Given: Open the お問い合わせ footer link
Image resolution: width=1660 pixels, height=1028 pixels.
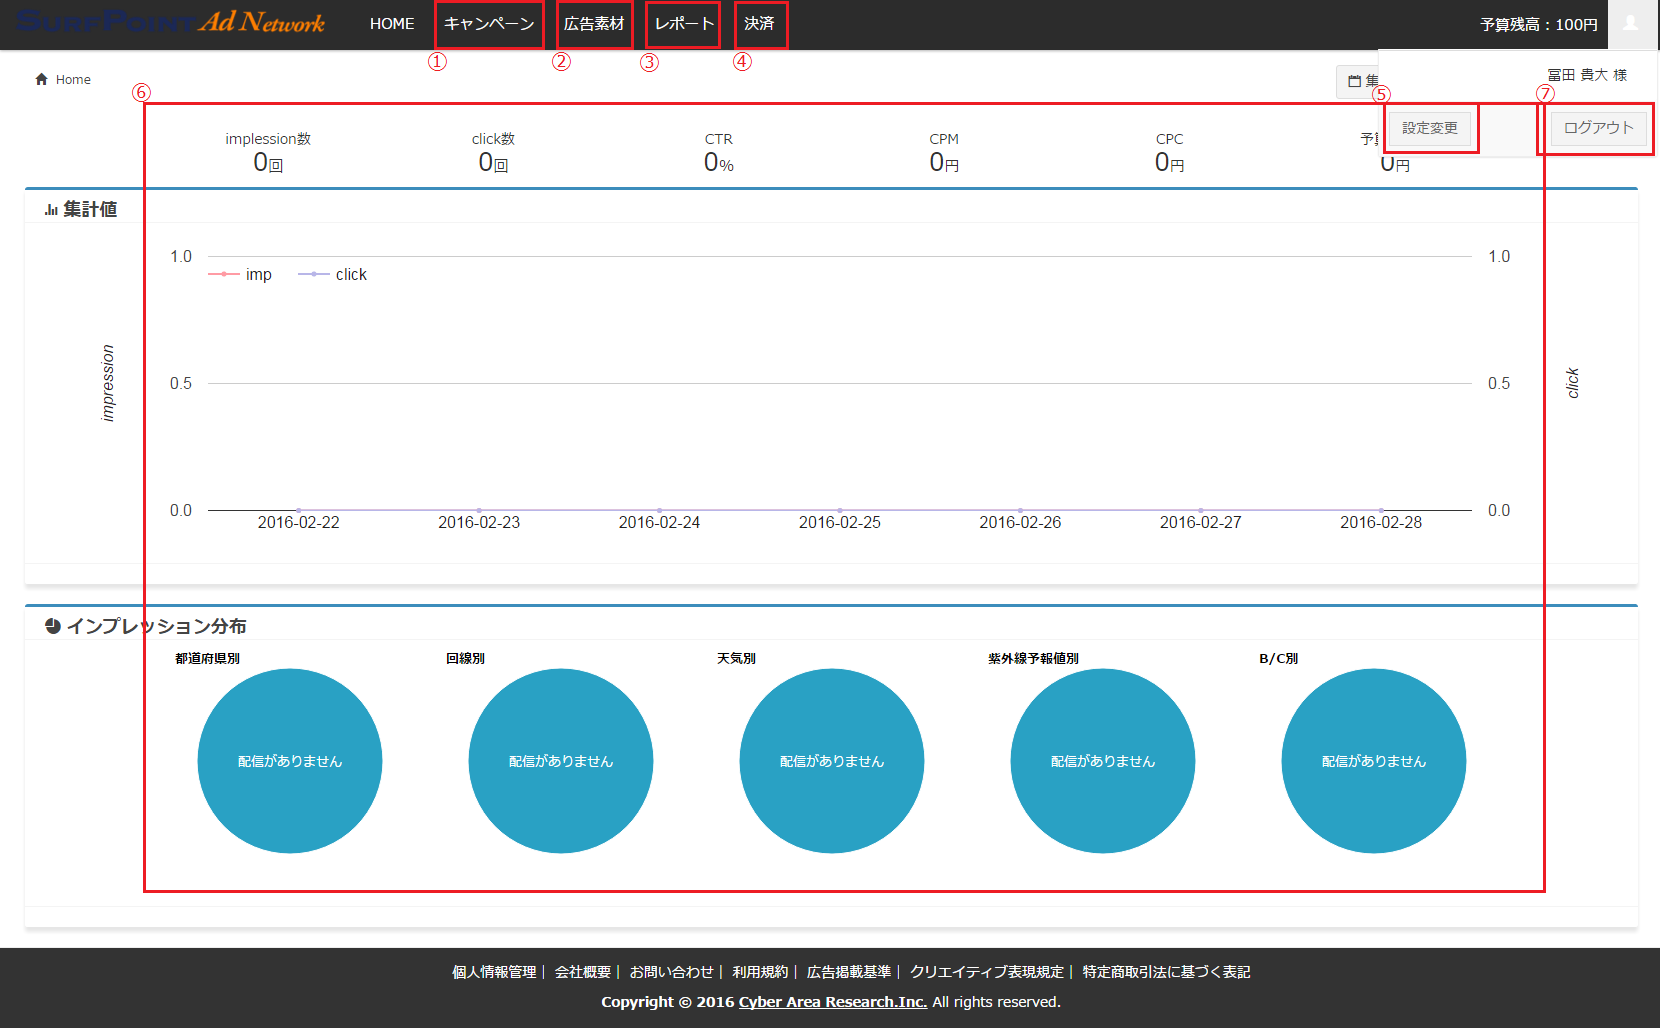Looking at the screenshot, I should coord(671,972).
